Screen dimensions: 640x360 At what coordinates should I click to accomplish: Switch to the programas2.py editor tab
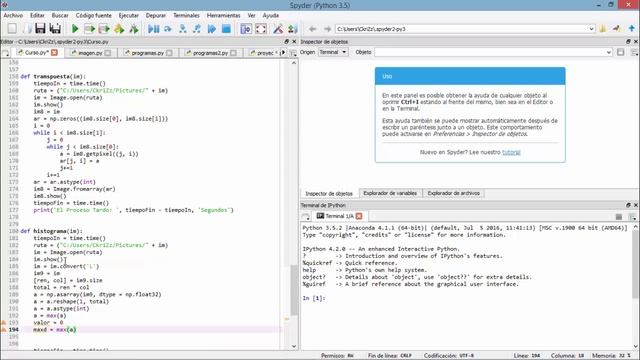click(x=210, y=53)
